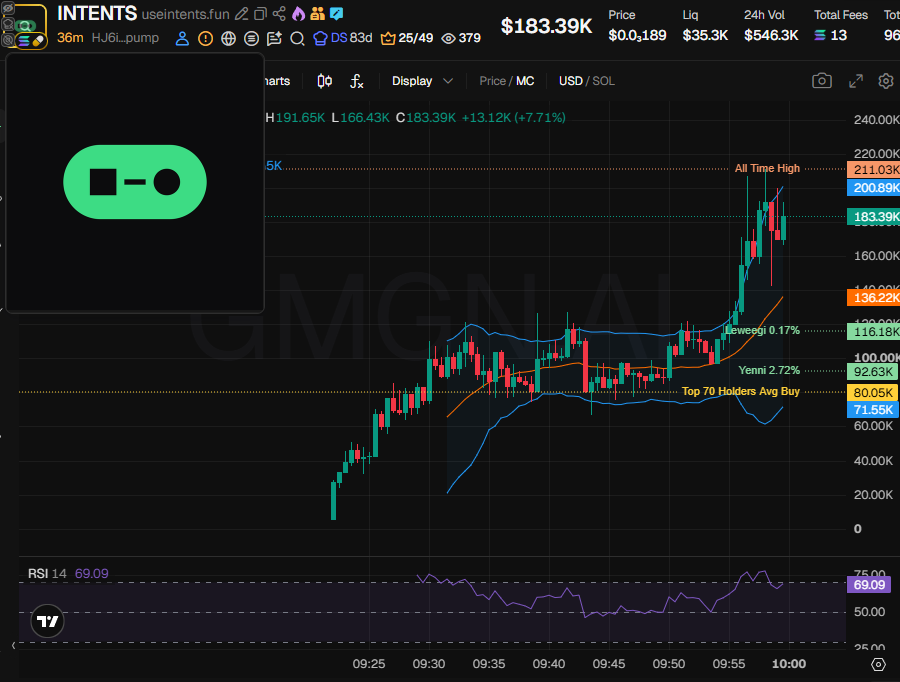Open candlestick chart type selector
Viewport: 900px width, 682px height.
(x=324, y=81)
